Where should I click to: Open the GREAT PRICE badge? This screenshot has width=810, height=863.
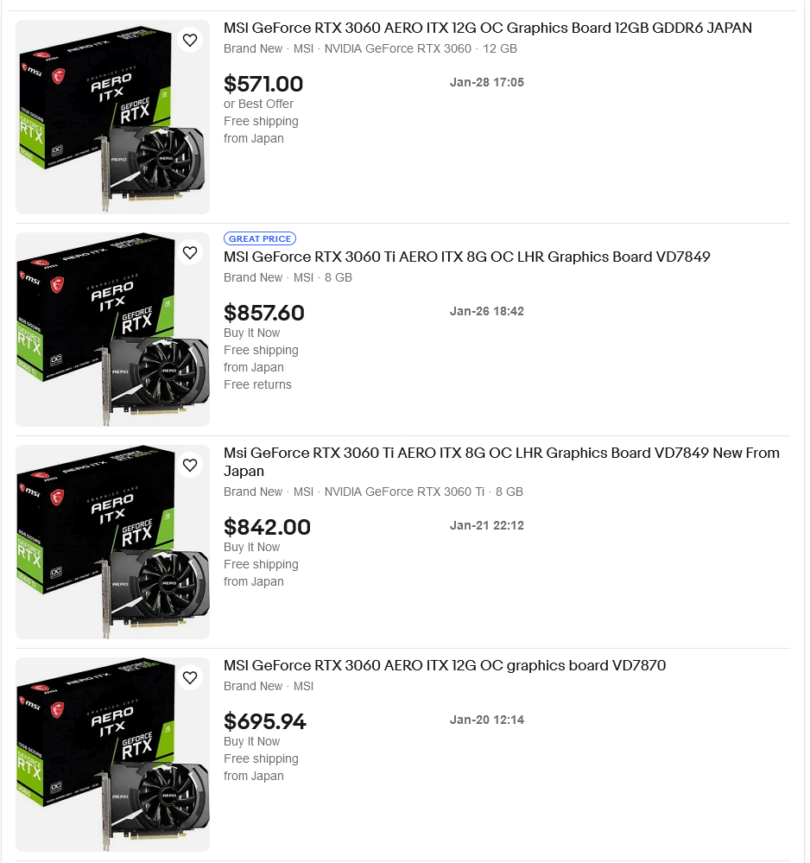(260, 239)
